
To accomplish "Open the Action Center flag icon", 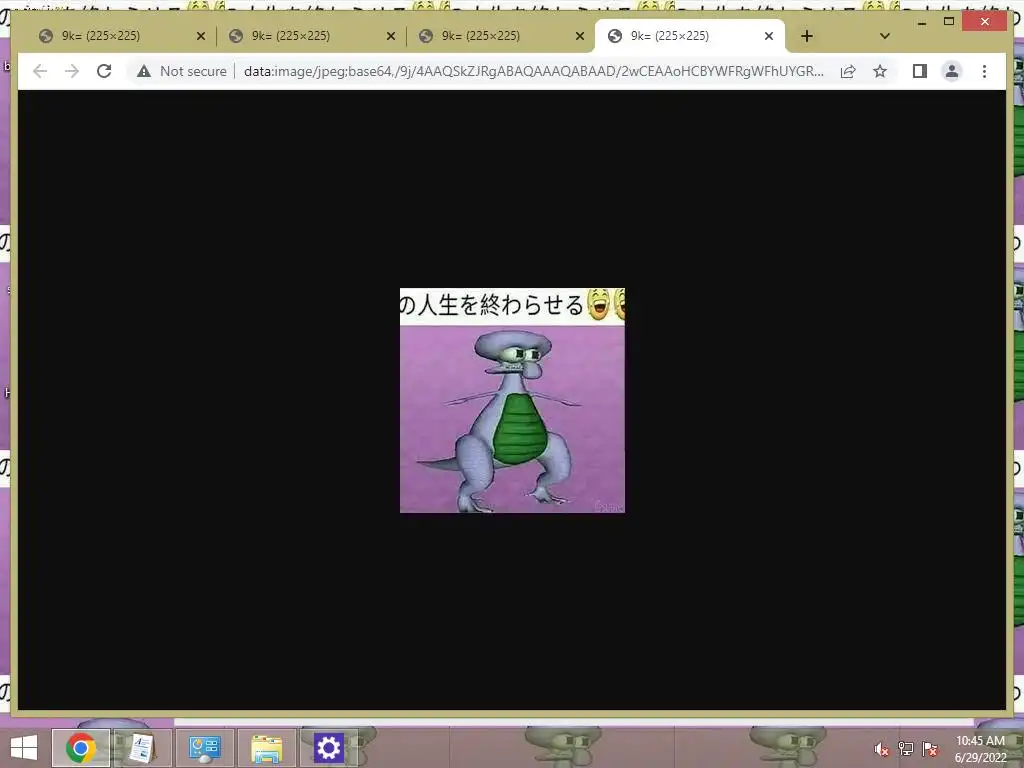I will pos(930,749).
